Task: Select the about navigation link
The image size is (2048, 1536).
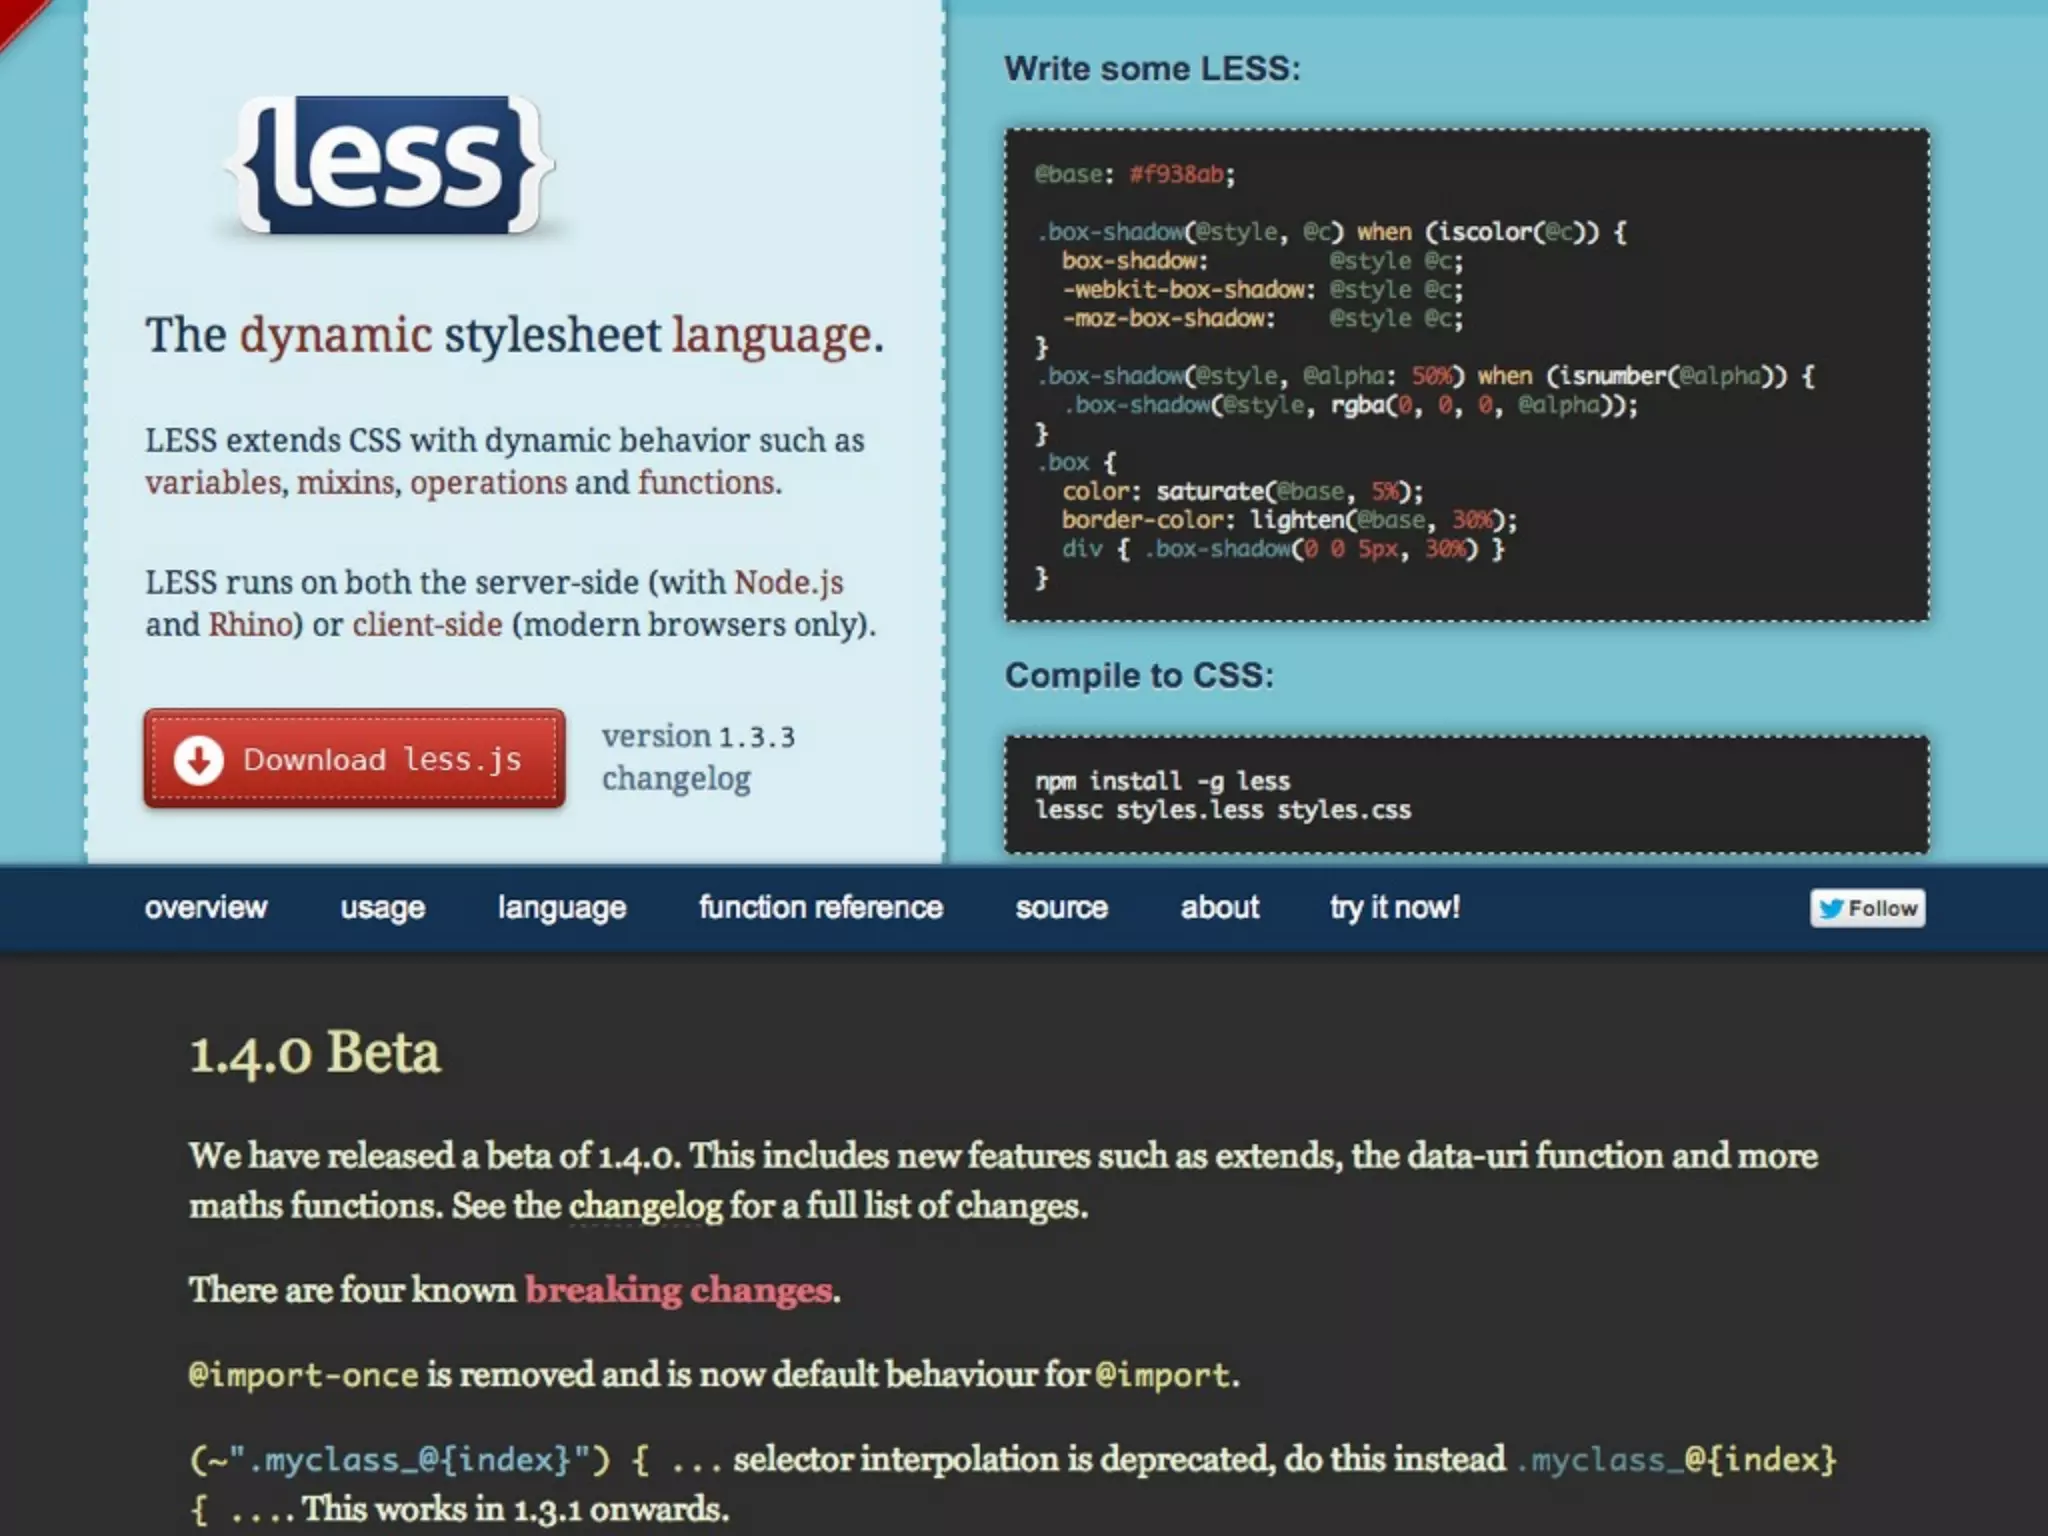Action: tap(1219, 908)
